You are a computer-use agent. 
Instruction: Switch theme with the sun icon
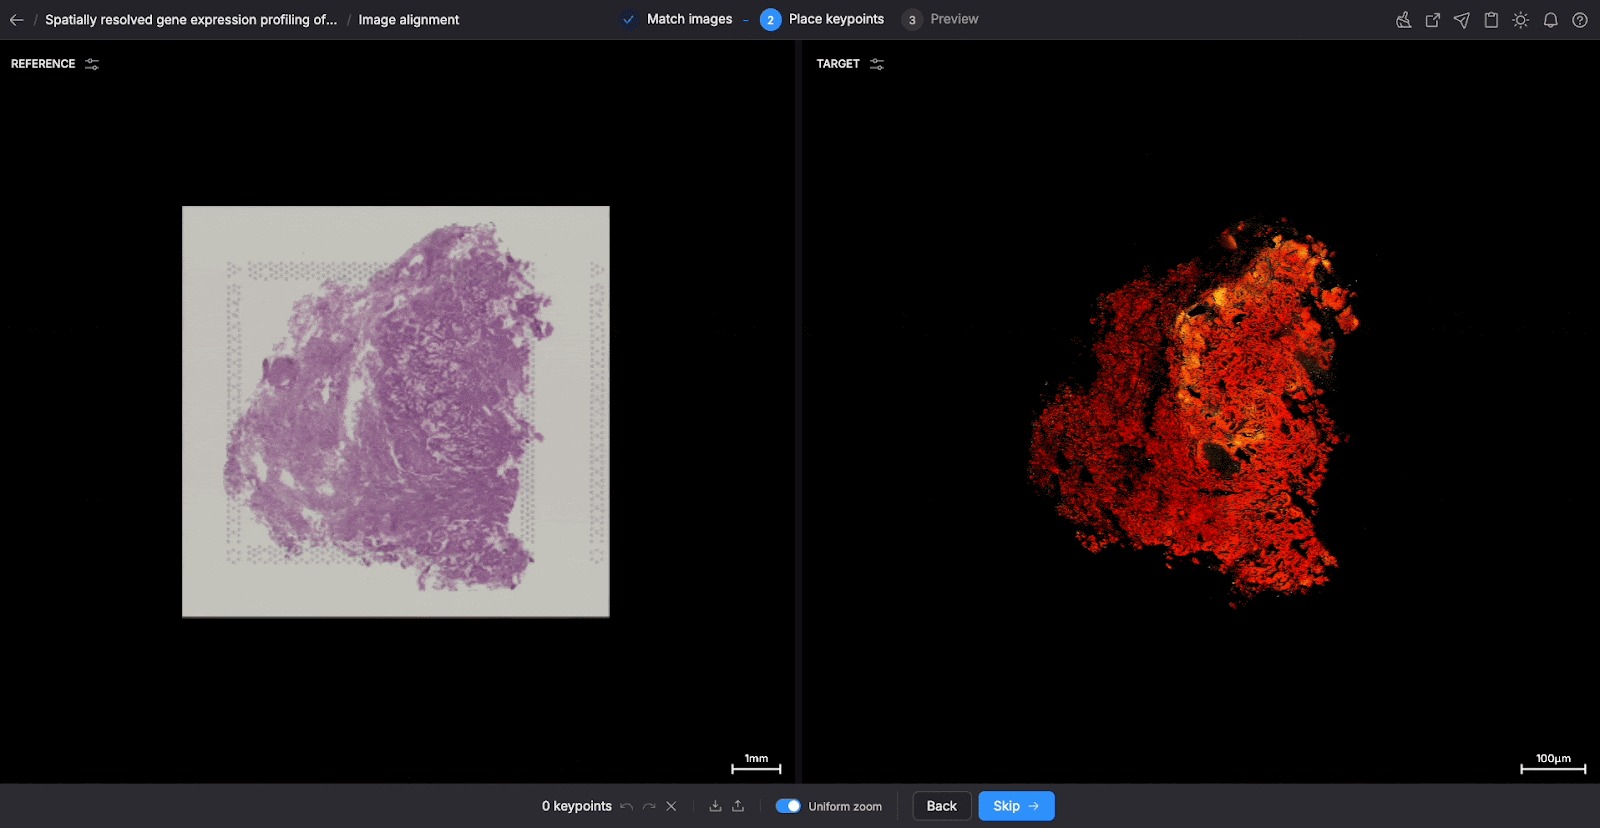pos(1521,20)
